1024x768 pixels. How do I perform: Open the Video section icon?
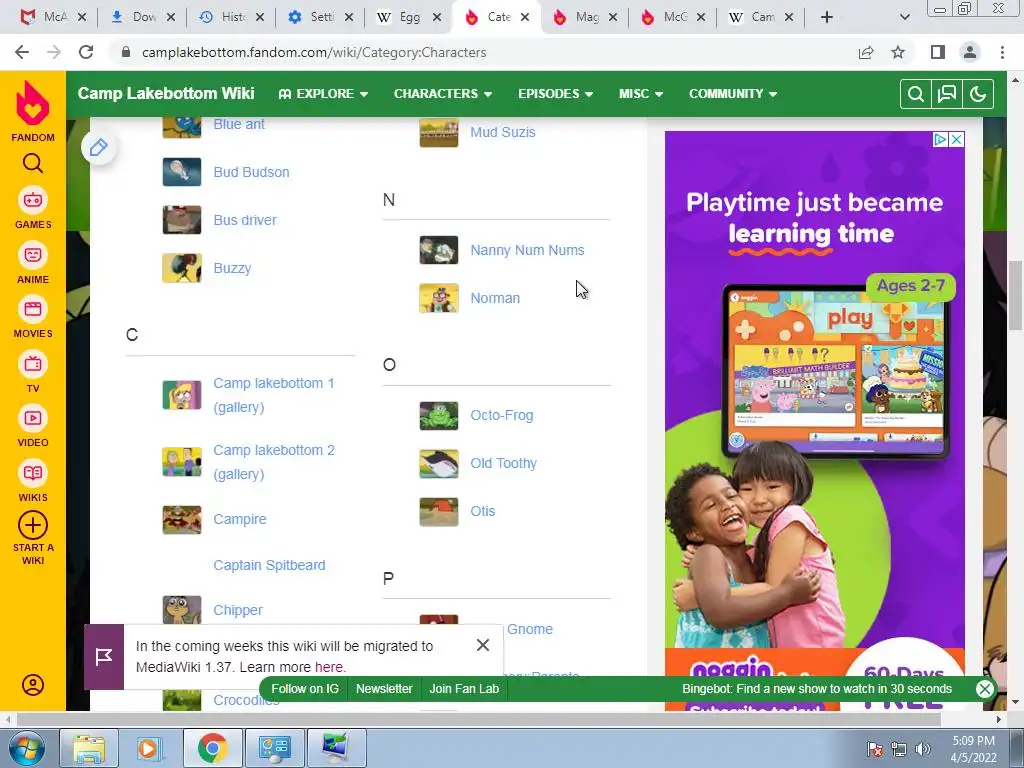33,418
